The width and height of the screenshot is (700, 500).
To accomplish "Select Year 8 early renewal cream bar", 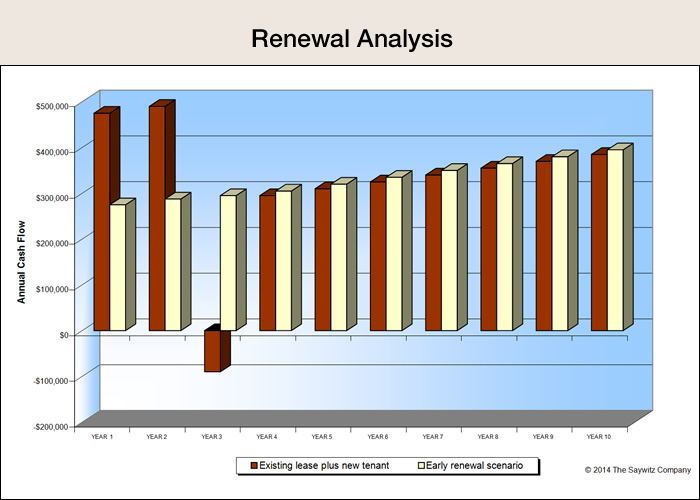I will point(505,247).
